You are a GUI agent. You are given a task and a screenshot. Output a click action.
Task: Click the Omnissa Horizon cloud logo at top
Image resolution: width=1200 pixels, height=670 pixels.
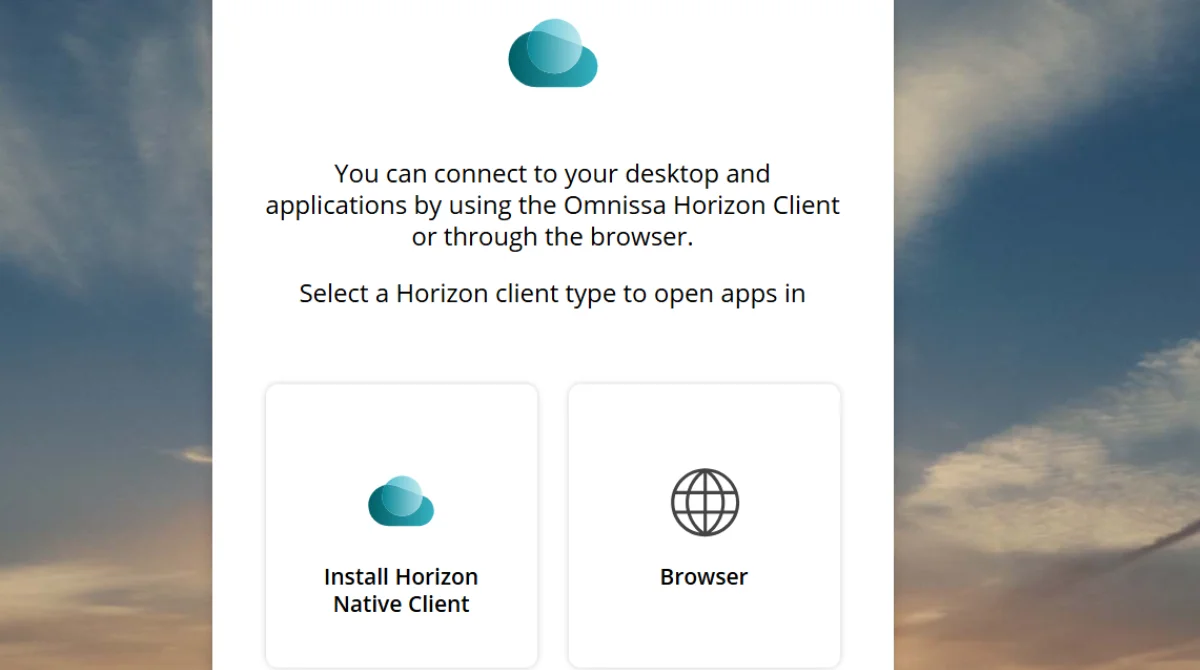pos(553,53)
